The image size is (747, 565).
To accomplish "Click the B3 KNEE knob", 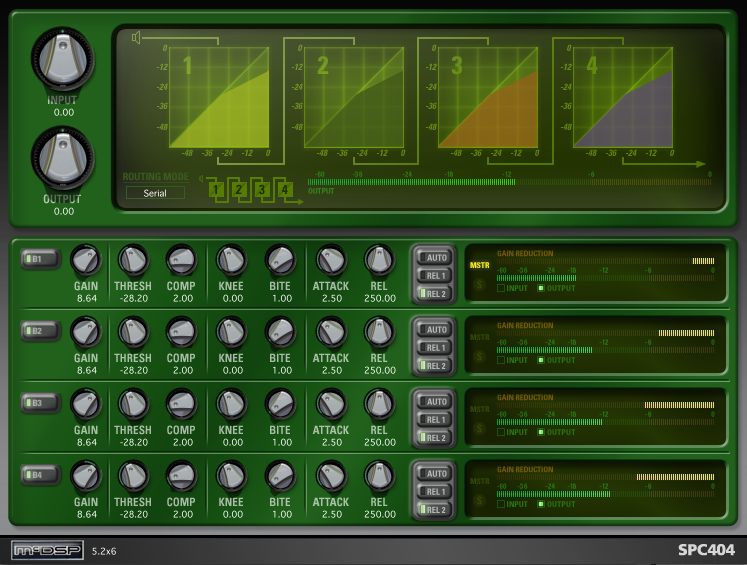I will coord(231,404).
